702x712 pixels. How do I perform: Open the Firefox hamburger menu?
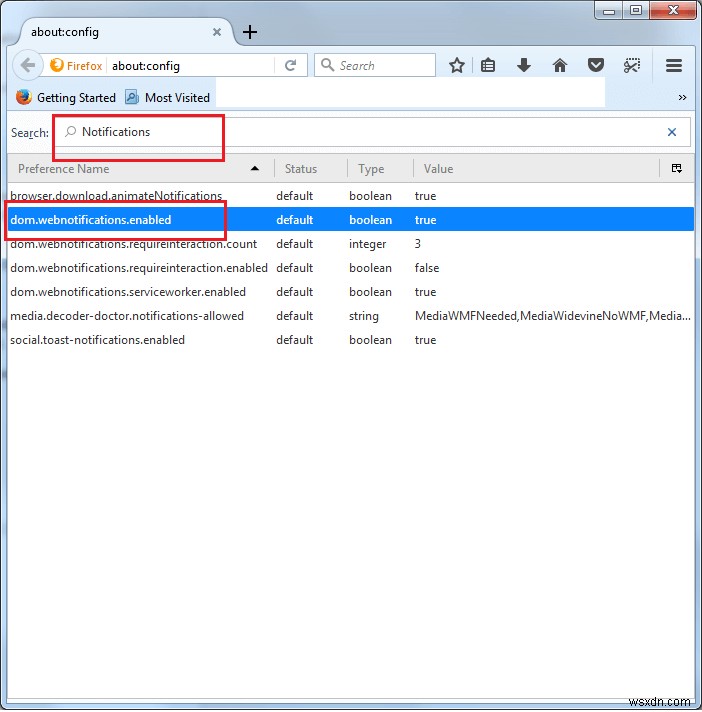point(674,65)
